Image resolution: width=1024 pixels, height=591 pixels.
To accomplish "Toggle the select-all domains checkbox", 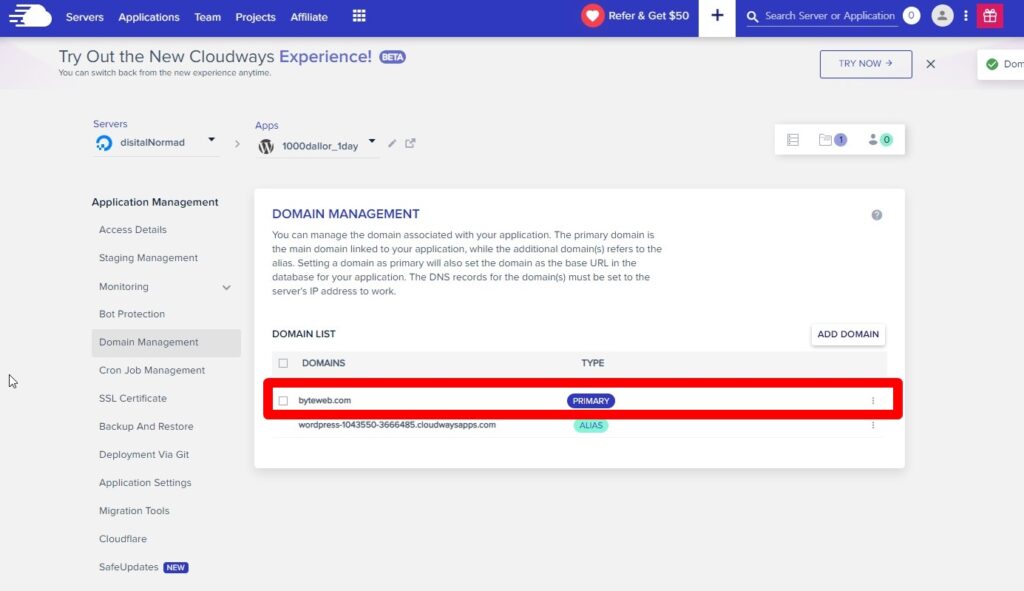I will pyautogui.click(x=283, y=363).
